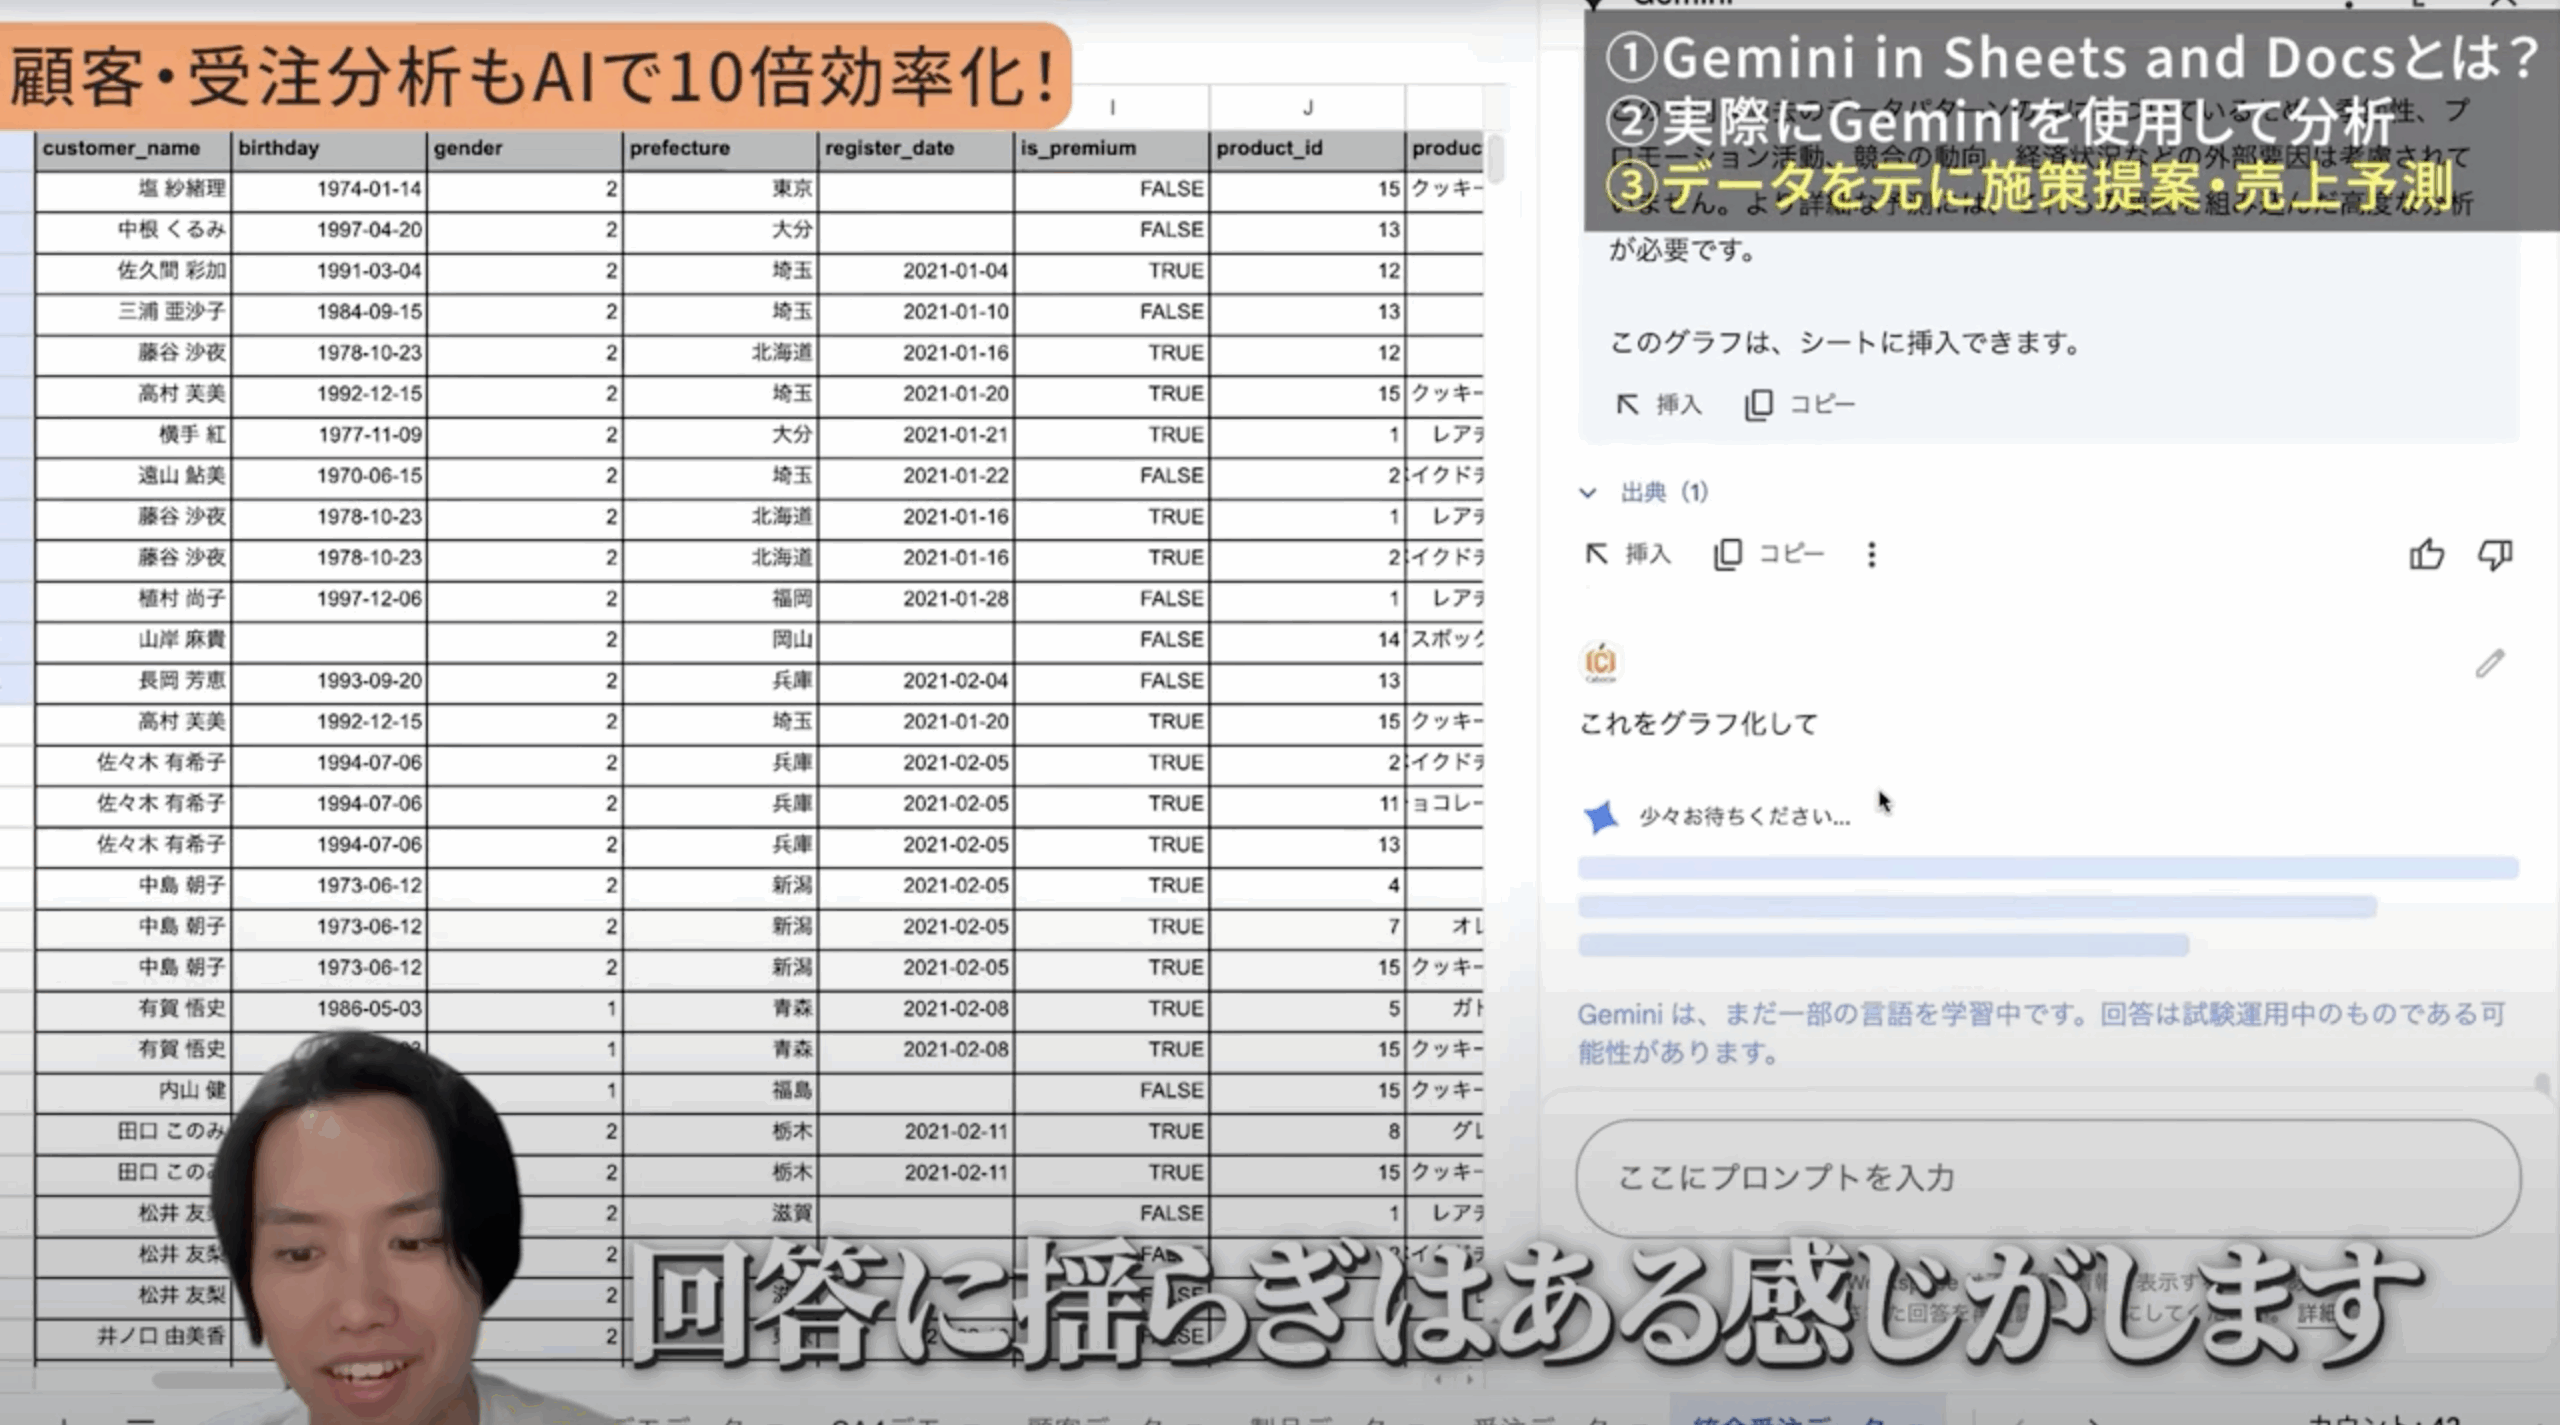Click the lower insert arrow beside the three-dot menu
This screenshot has height=1425, width=2560.
tap(1597, 554)
